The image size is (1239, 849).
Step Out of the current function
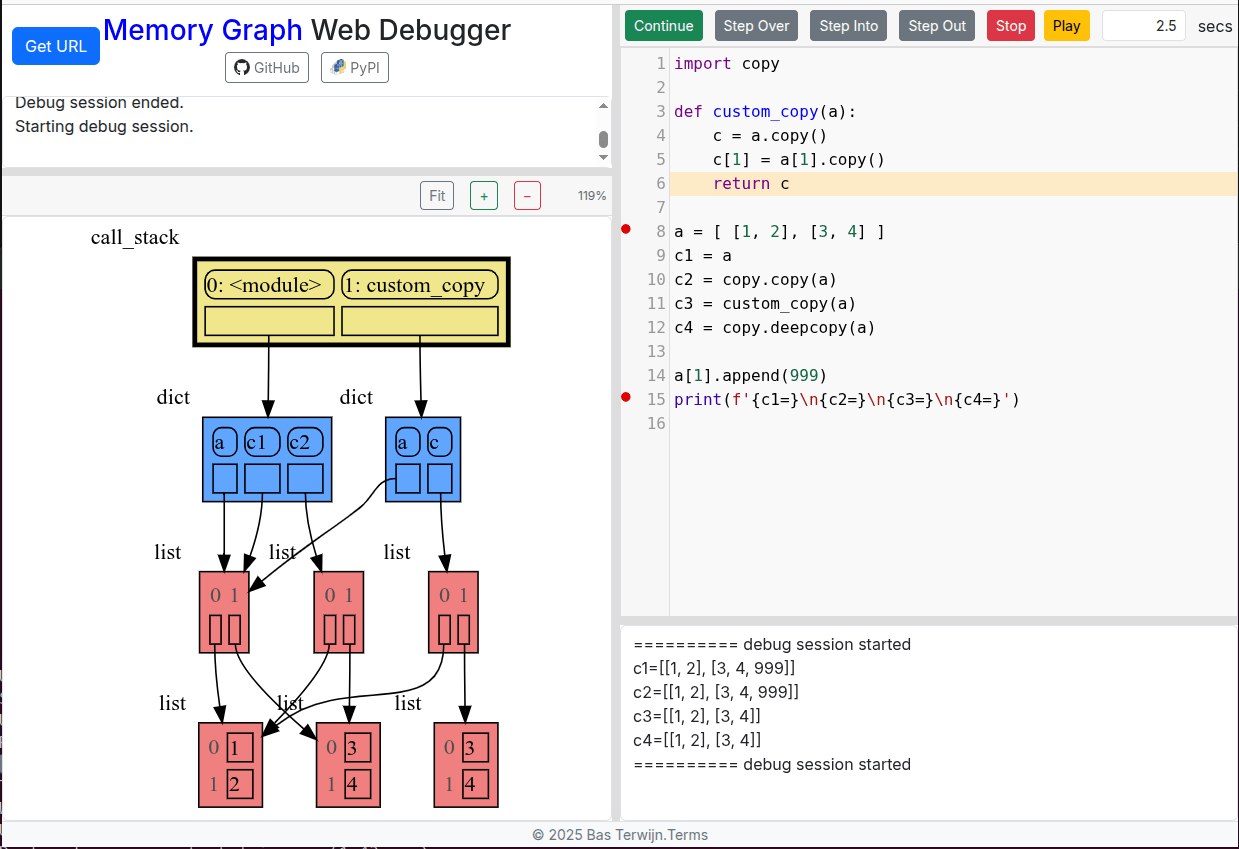[936, 25]
